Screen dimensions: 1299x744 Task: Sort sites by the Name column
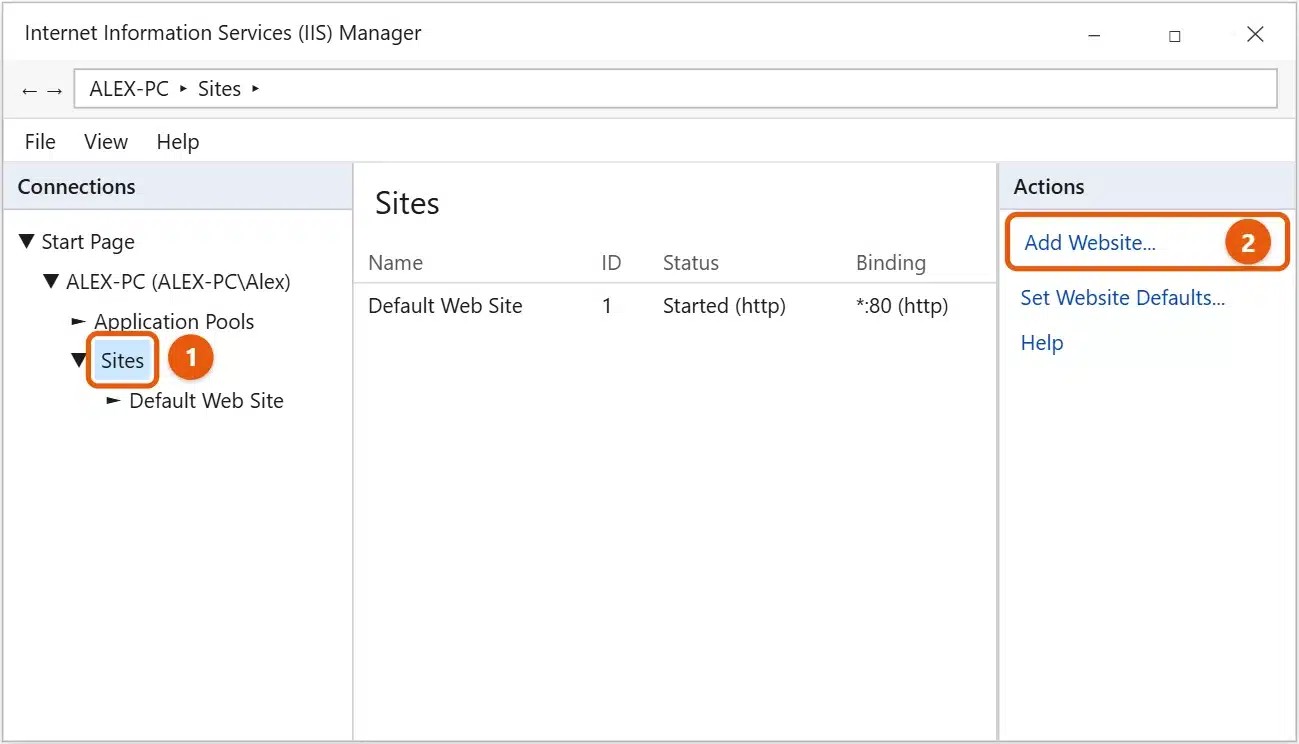(x=396, y=263)
